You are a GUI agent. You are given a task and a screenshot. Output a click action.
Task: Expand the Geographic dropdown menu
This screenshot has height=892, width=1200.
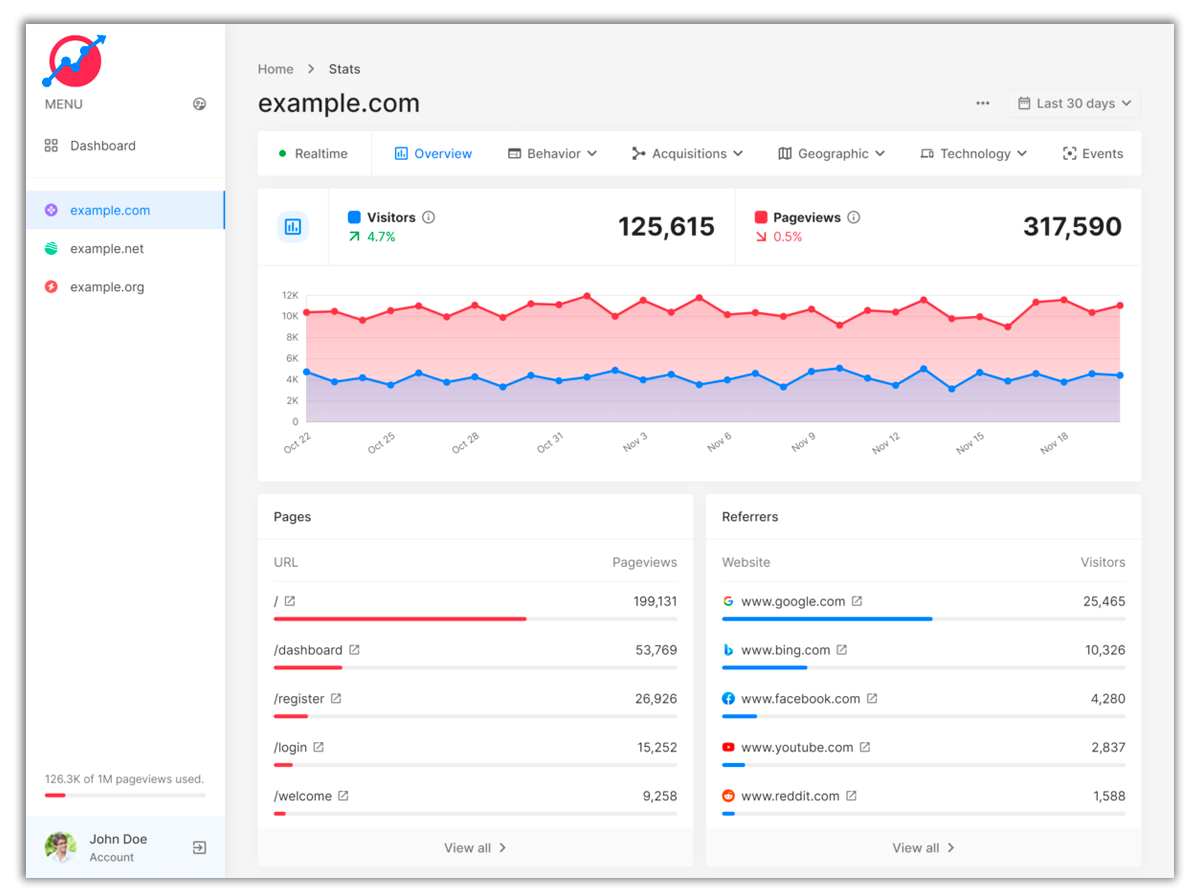click(831, 154)
